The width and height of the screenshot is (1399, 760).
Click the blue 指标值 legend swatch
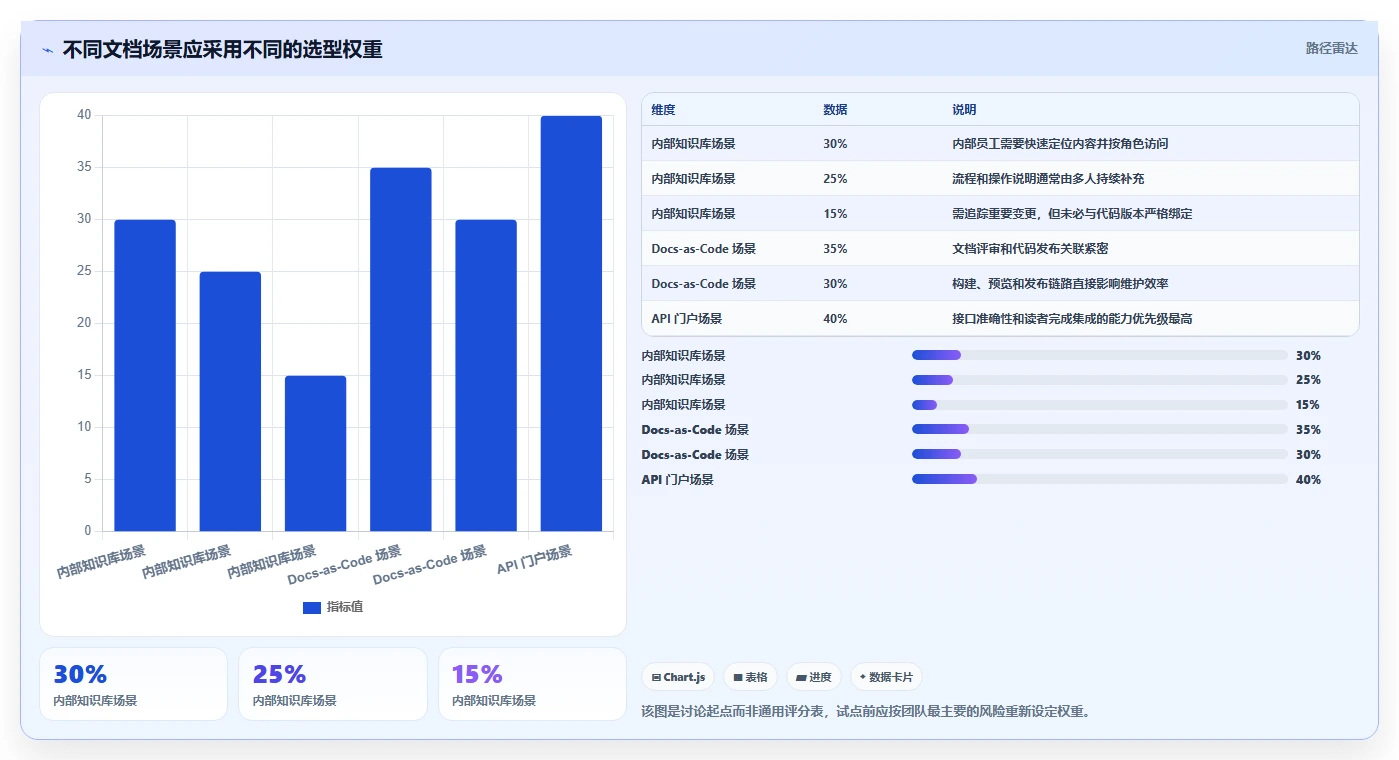[312, 608]
